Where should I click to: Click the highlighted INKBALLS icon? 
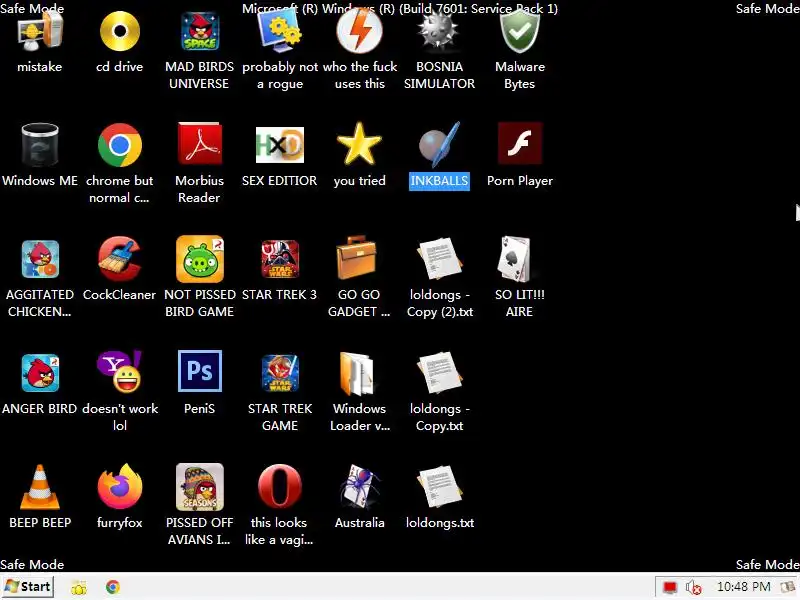439,145
